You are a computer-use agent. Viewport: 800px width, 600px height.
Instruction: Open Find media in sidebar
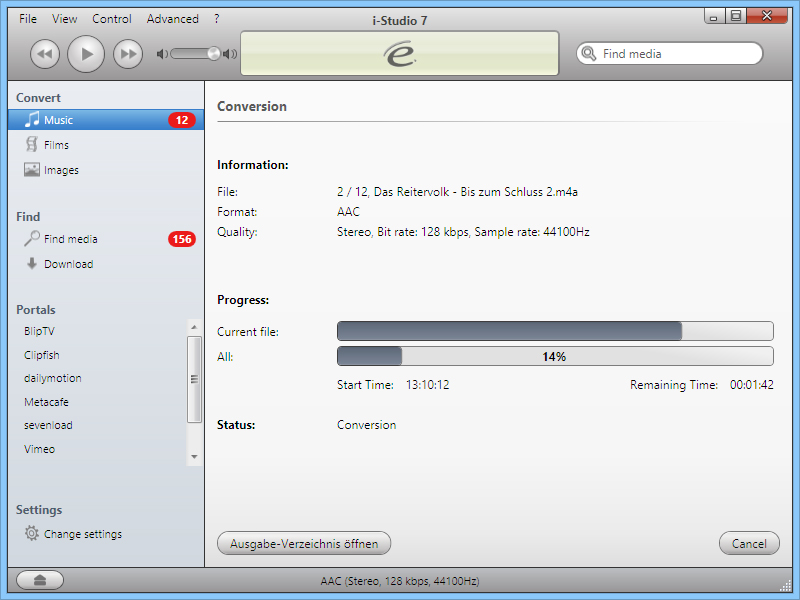70,239
